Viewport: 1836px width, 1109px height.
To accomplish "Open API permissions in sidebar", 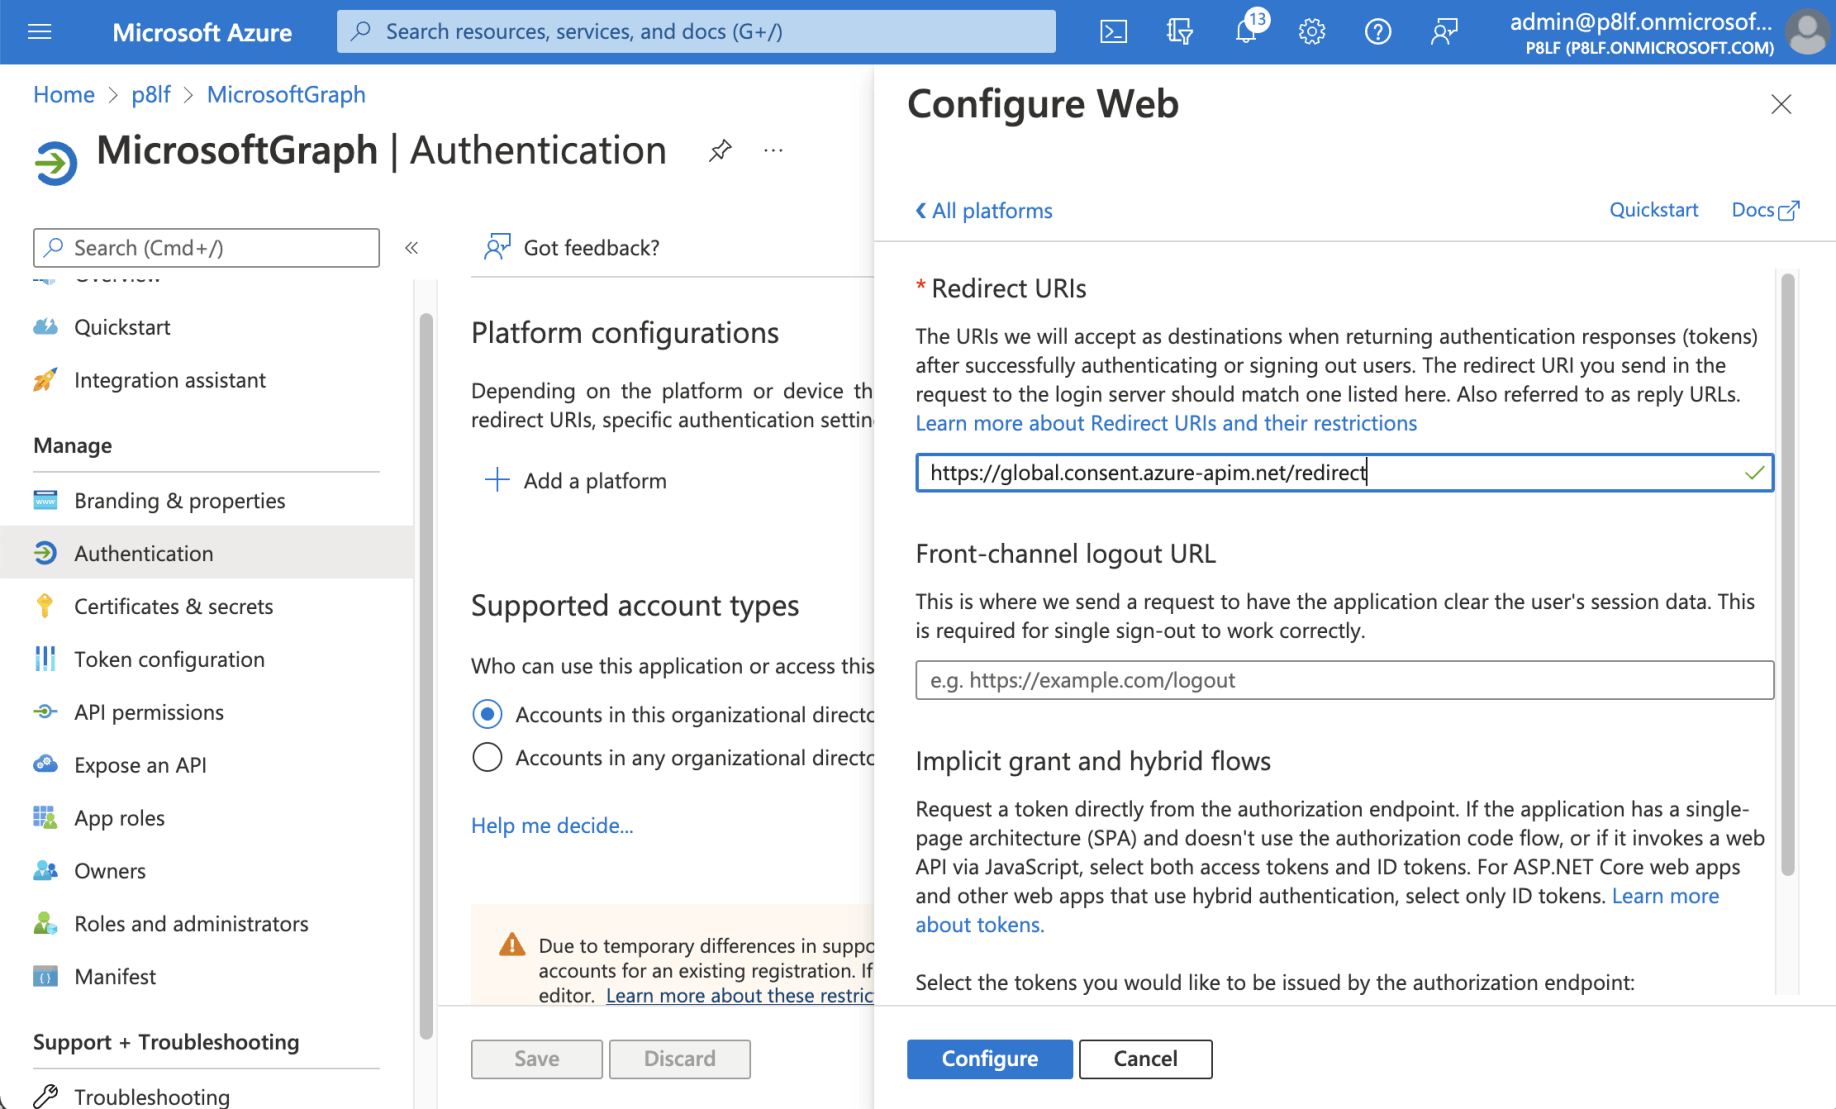I will coord(149,712).
